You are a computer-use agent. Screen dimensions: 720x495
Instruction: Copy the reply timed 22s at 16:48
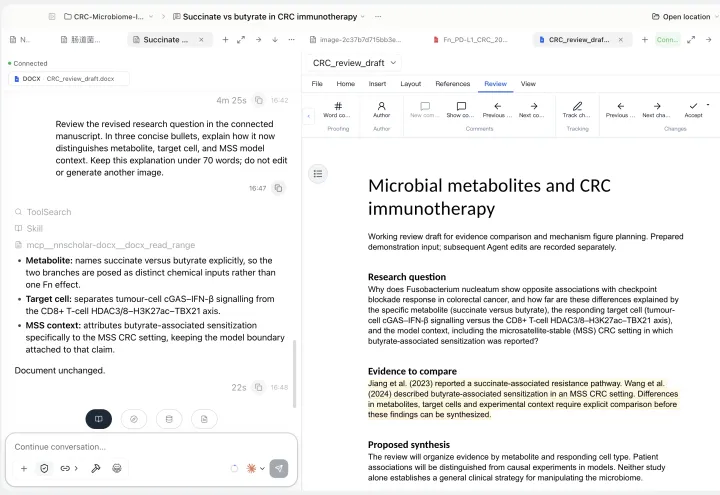(259, 387)
